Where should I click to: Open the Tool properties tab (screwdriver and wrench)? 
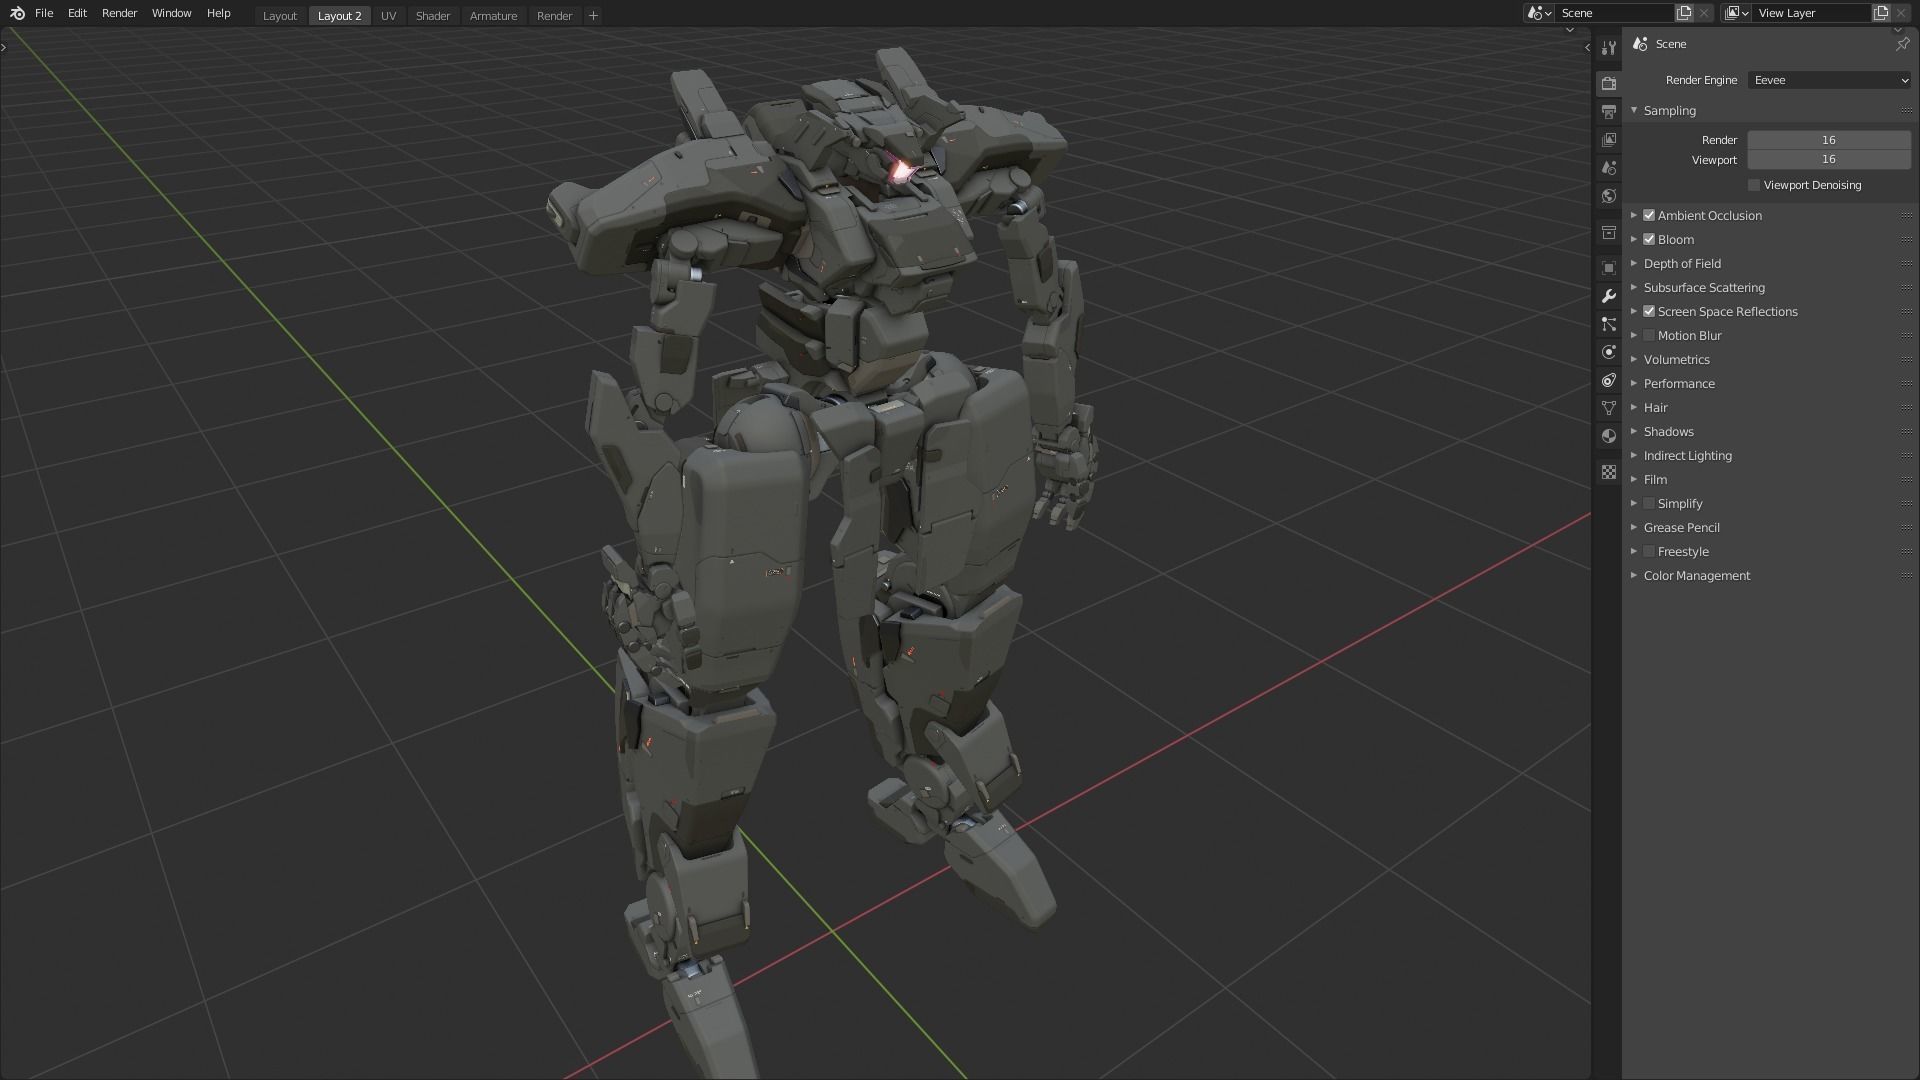pyautogui.click(x=1608, y=48)
